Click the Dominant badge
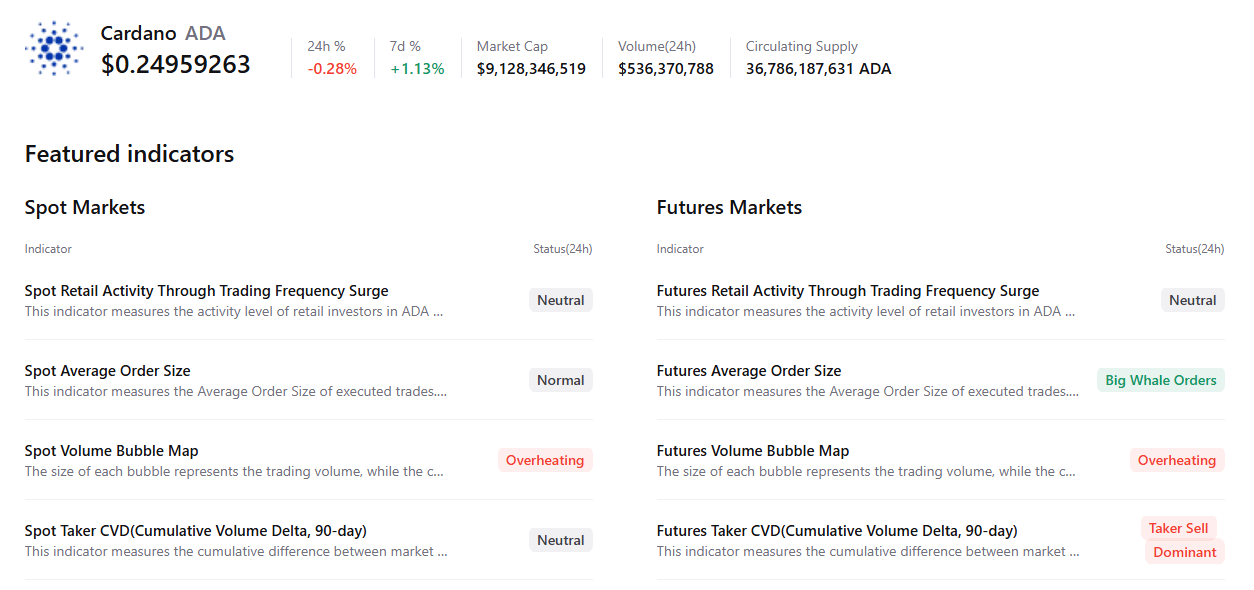 (x=1185, y=552)
